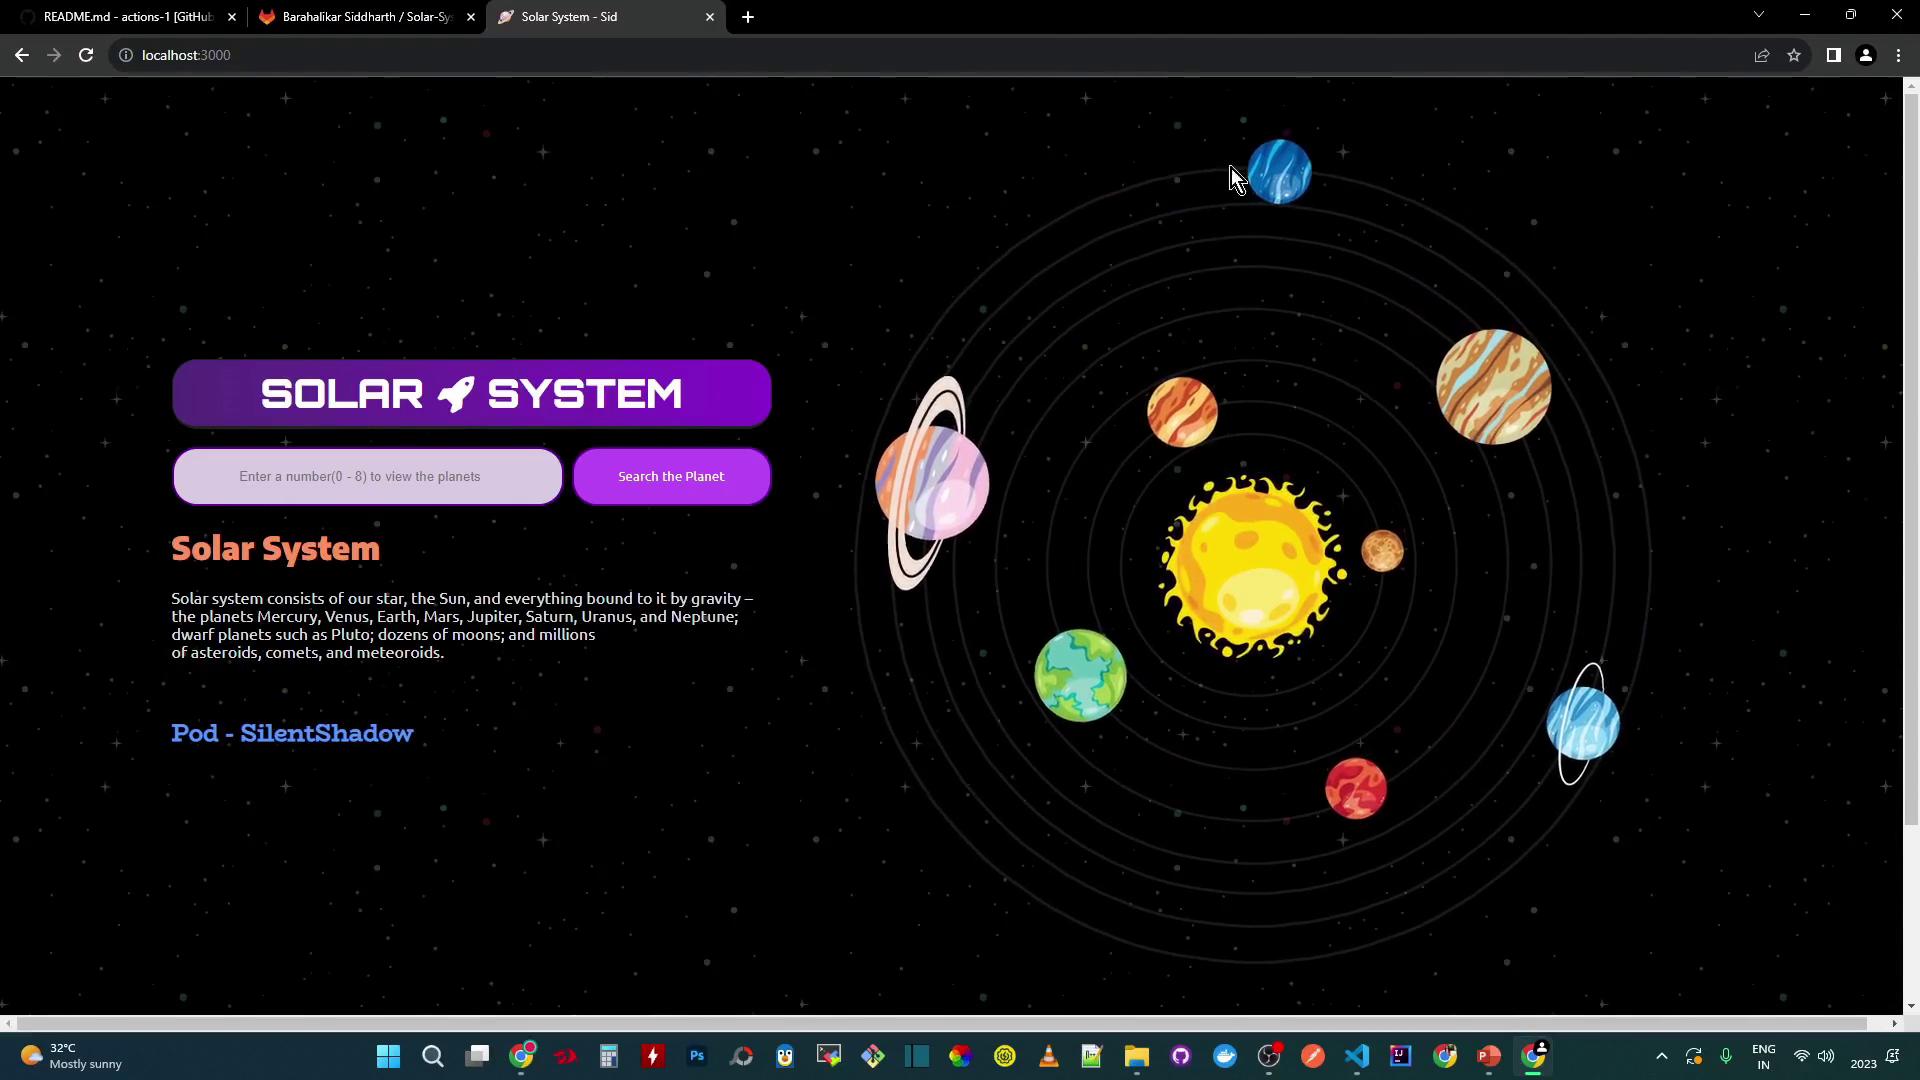Click the red Mars planet

[1355, 788]
